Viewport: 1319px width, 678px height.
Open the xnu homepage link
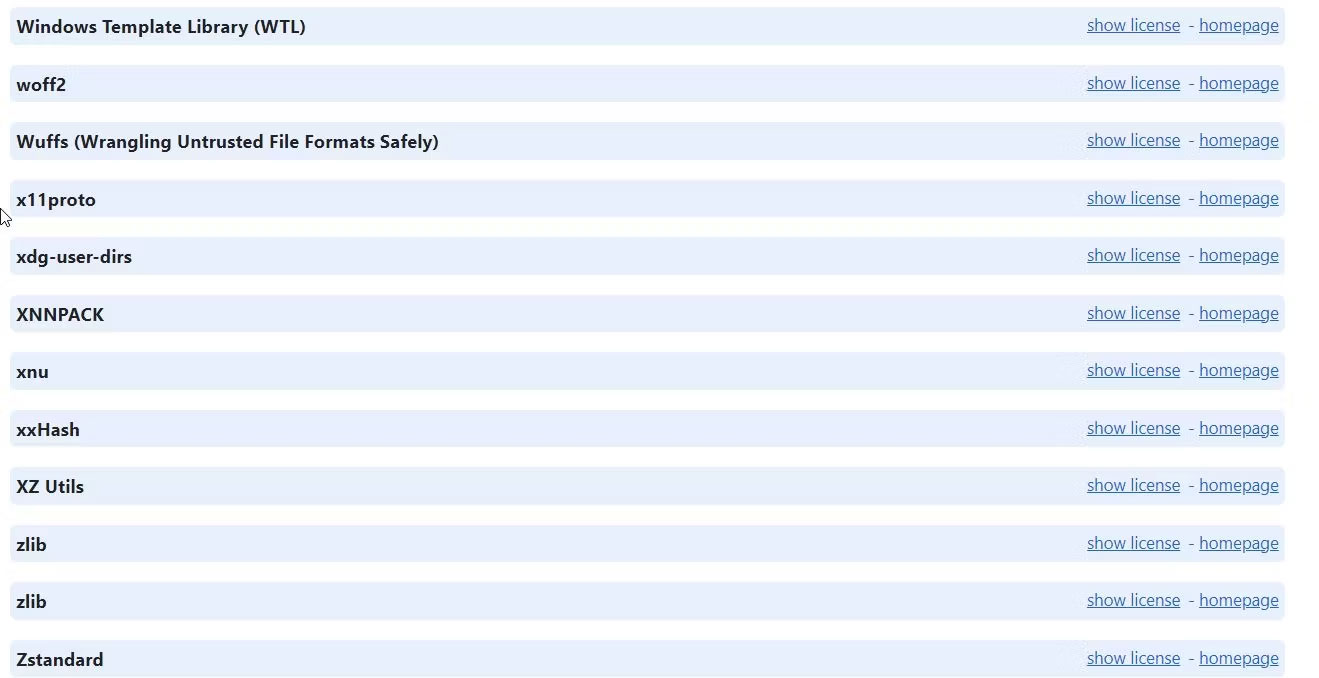[1238, 371]
